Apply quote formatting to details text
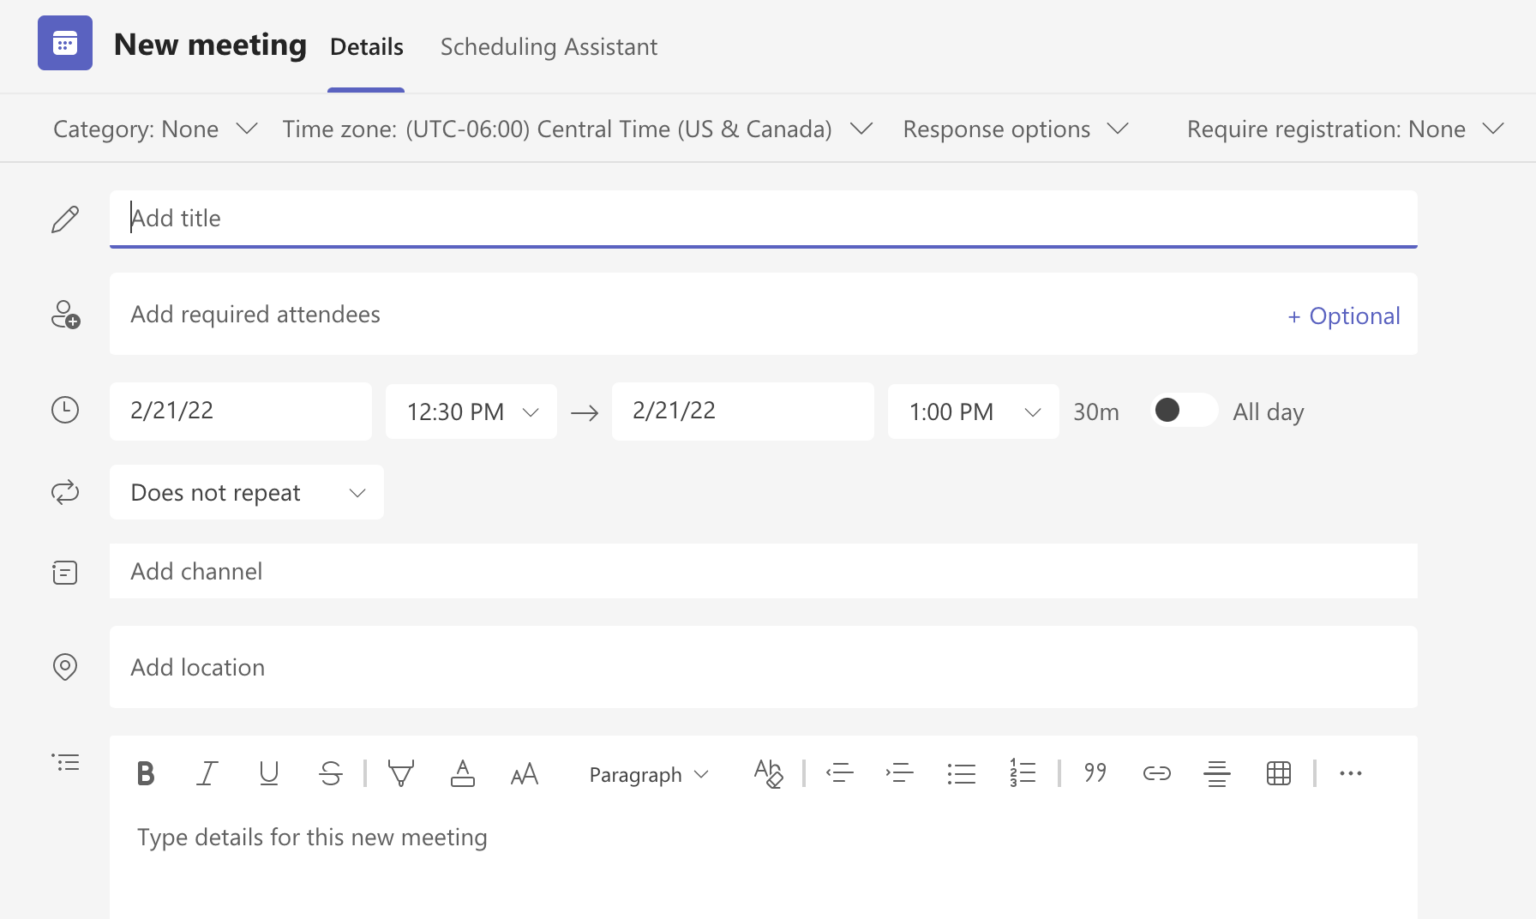The height and width of the screenshot is (919, 1536). 1095,772
